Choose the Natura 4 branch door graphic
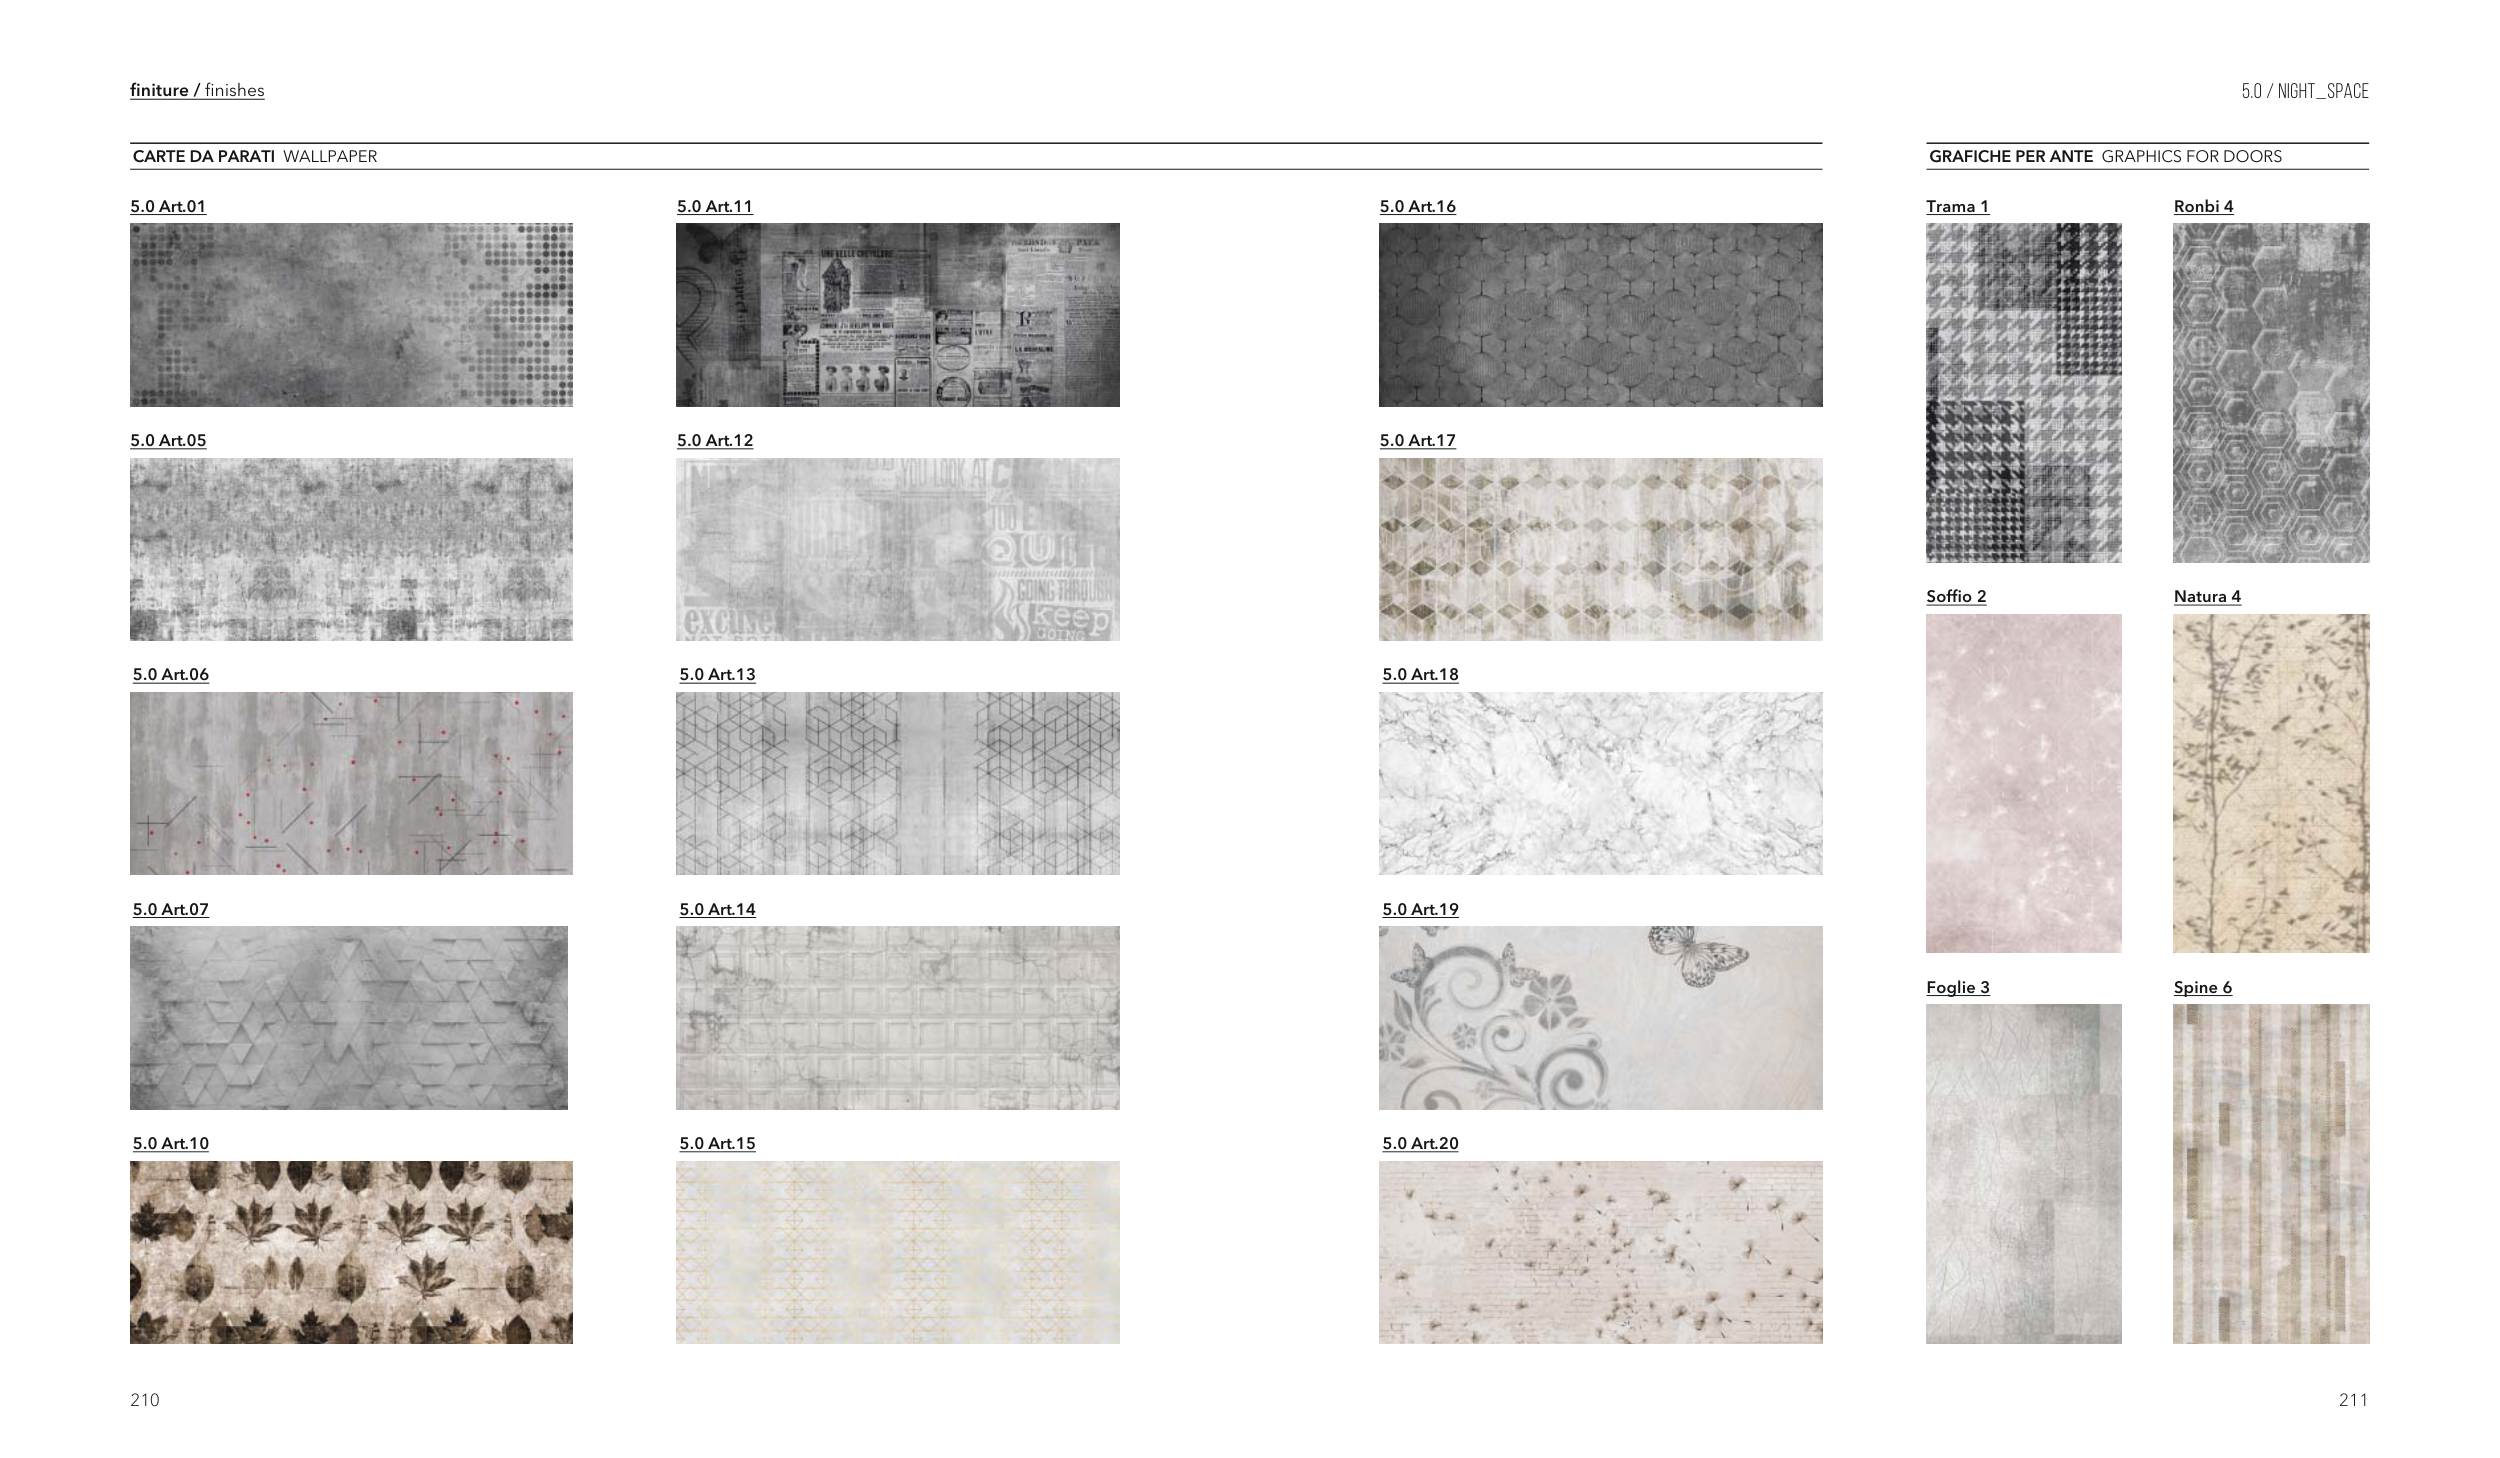2500x1458 pixels. pos(2270,783)
